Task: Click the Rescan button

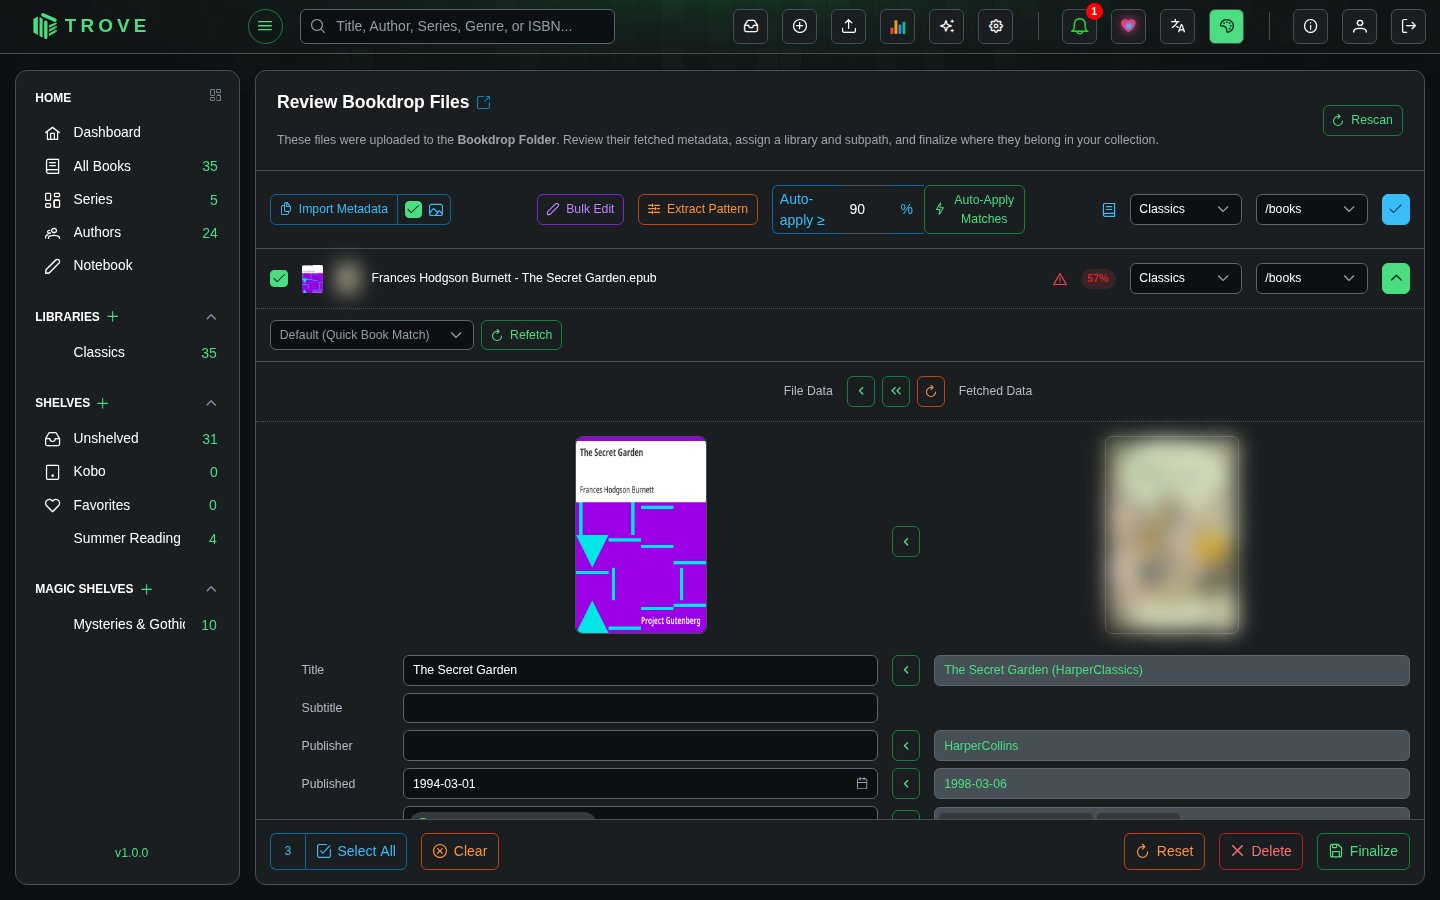Action: tap(1362, 120)
